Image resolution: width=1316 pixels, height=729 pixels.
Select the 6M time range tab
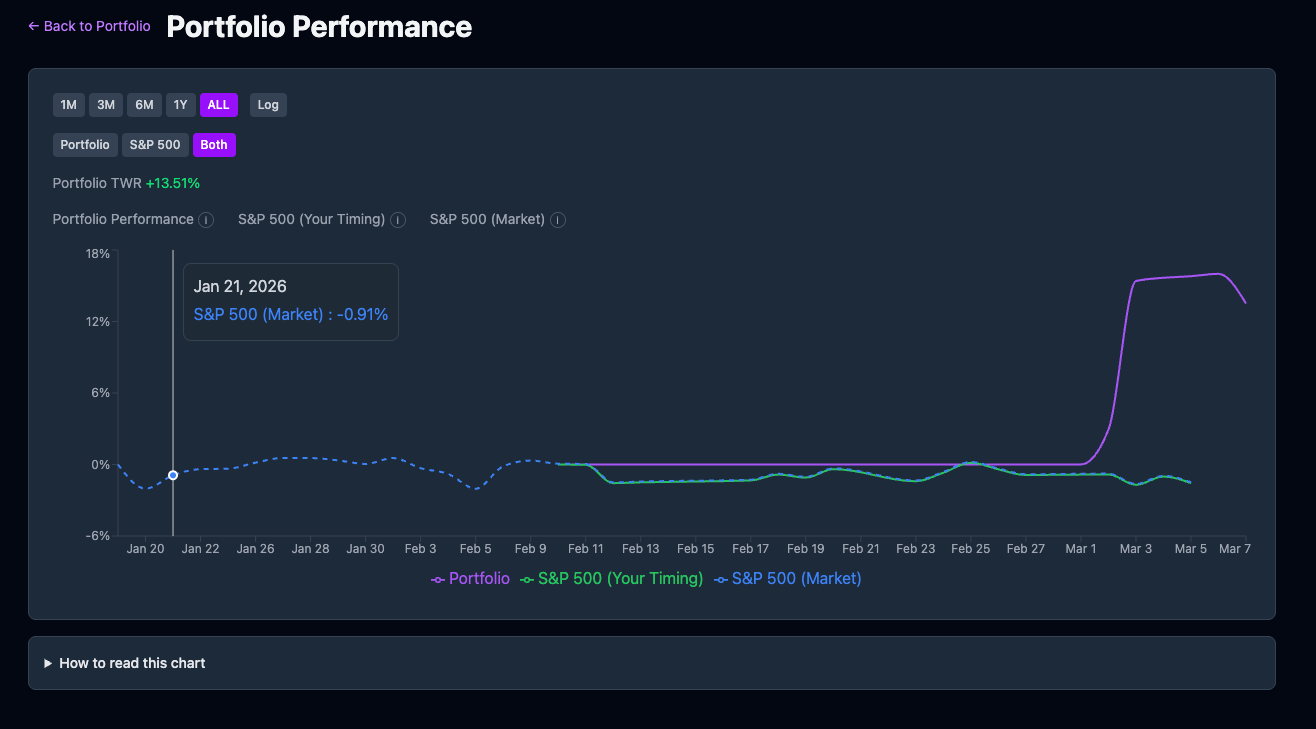(143, 104)
